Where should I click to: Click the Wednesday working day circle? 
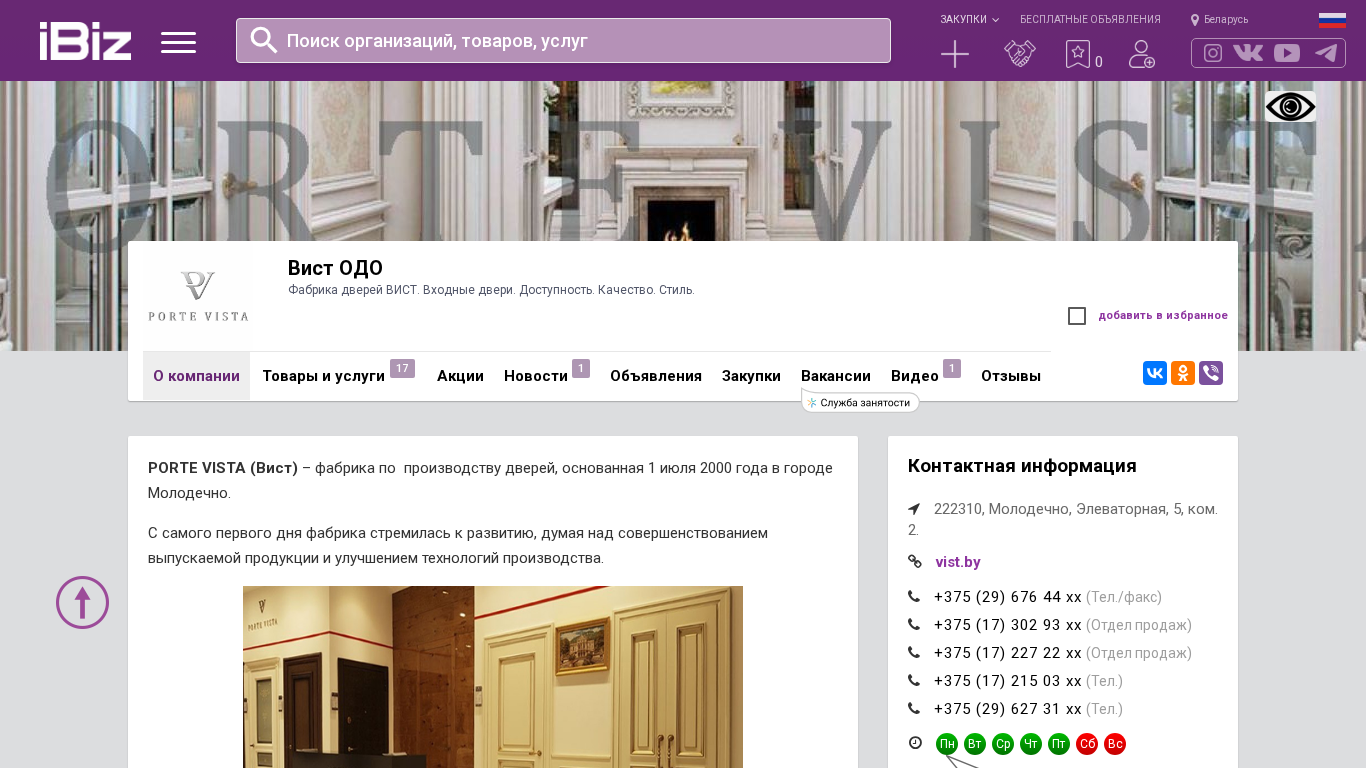pos(1003,744)
